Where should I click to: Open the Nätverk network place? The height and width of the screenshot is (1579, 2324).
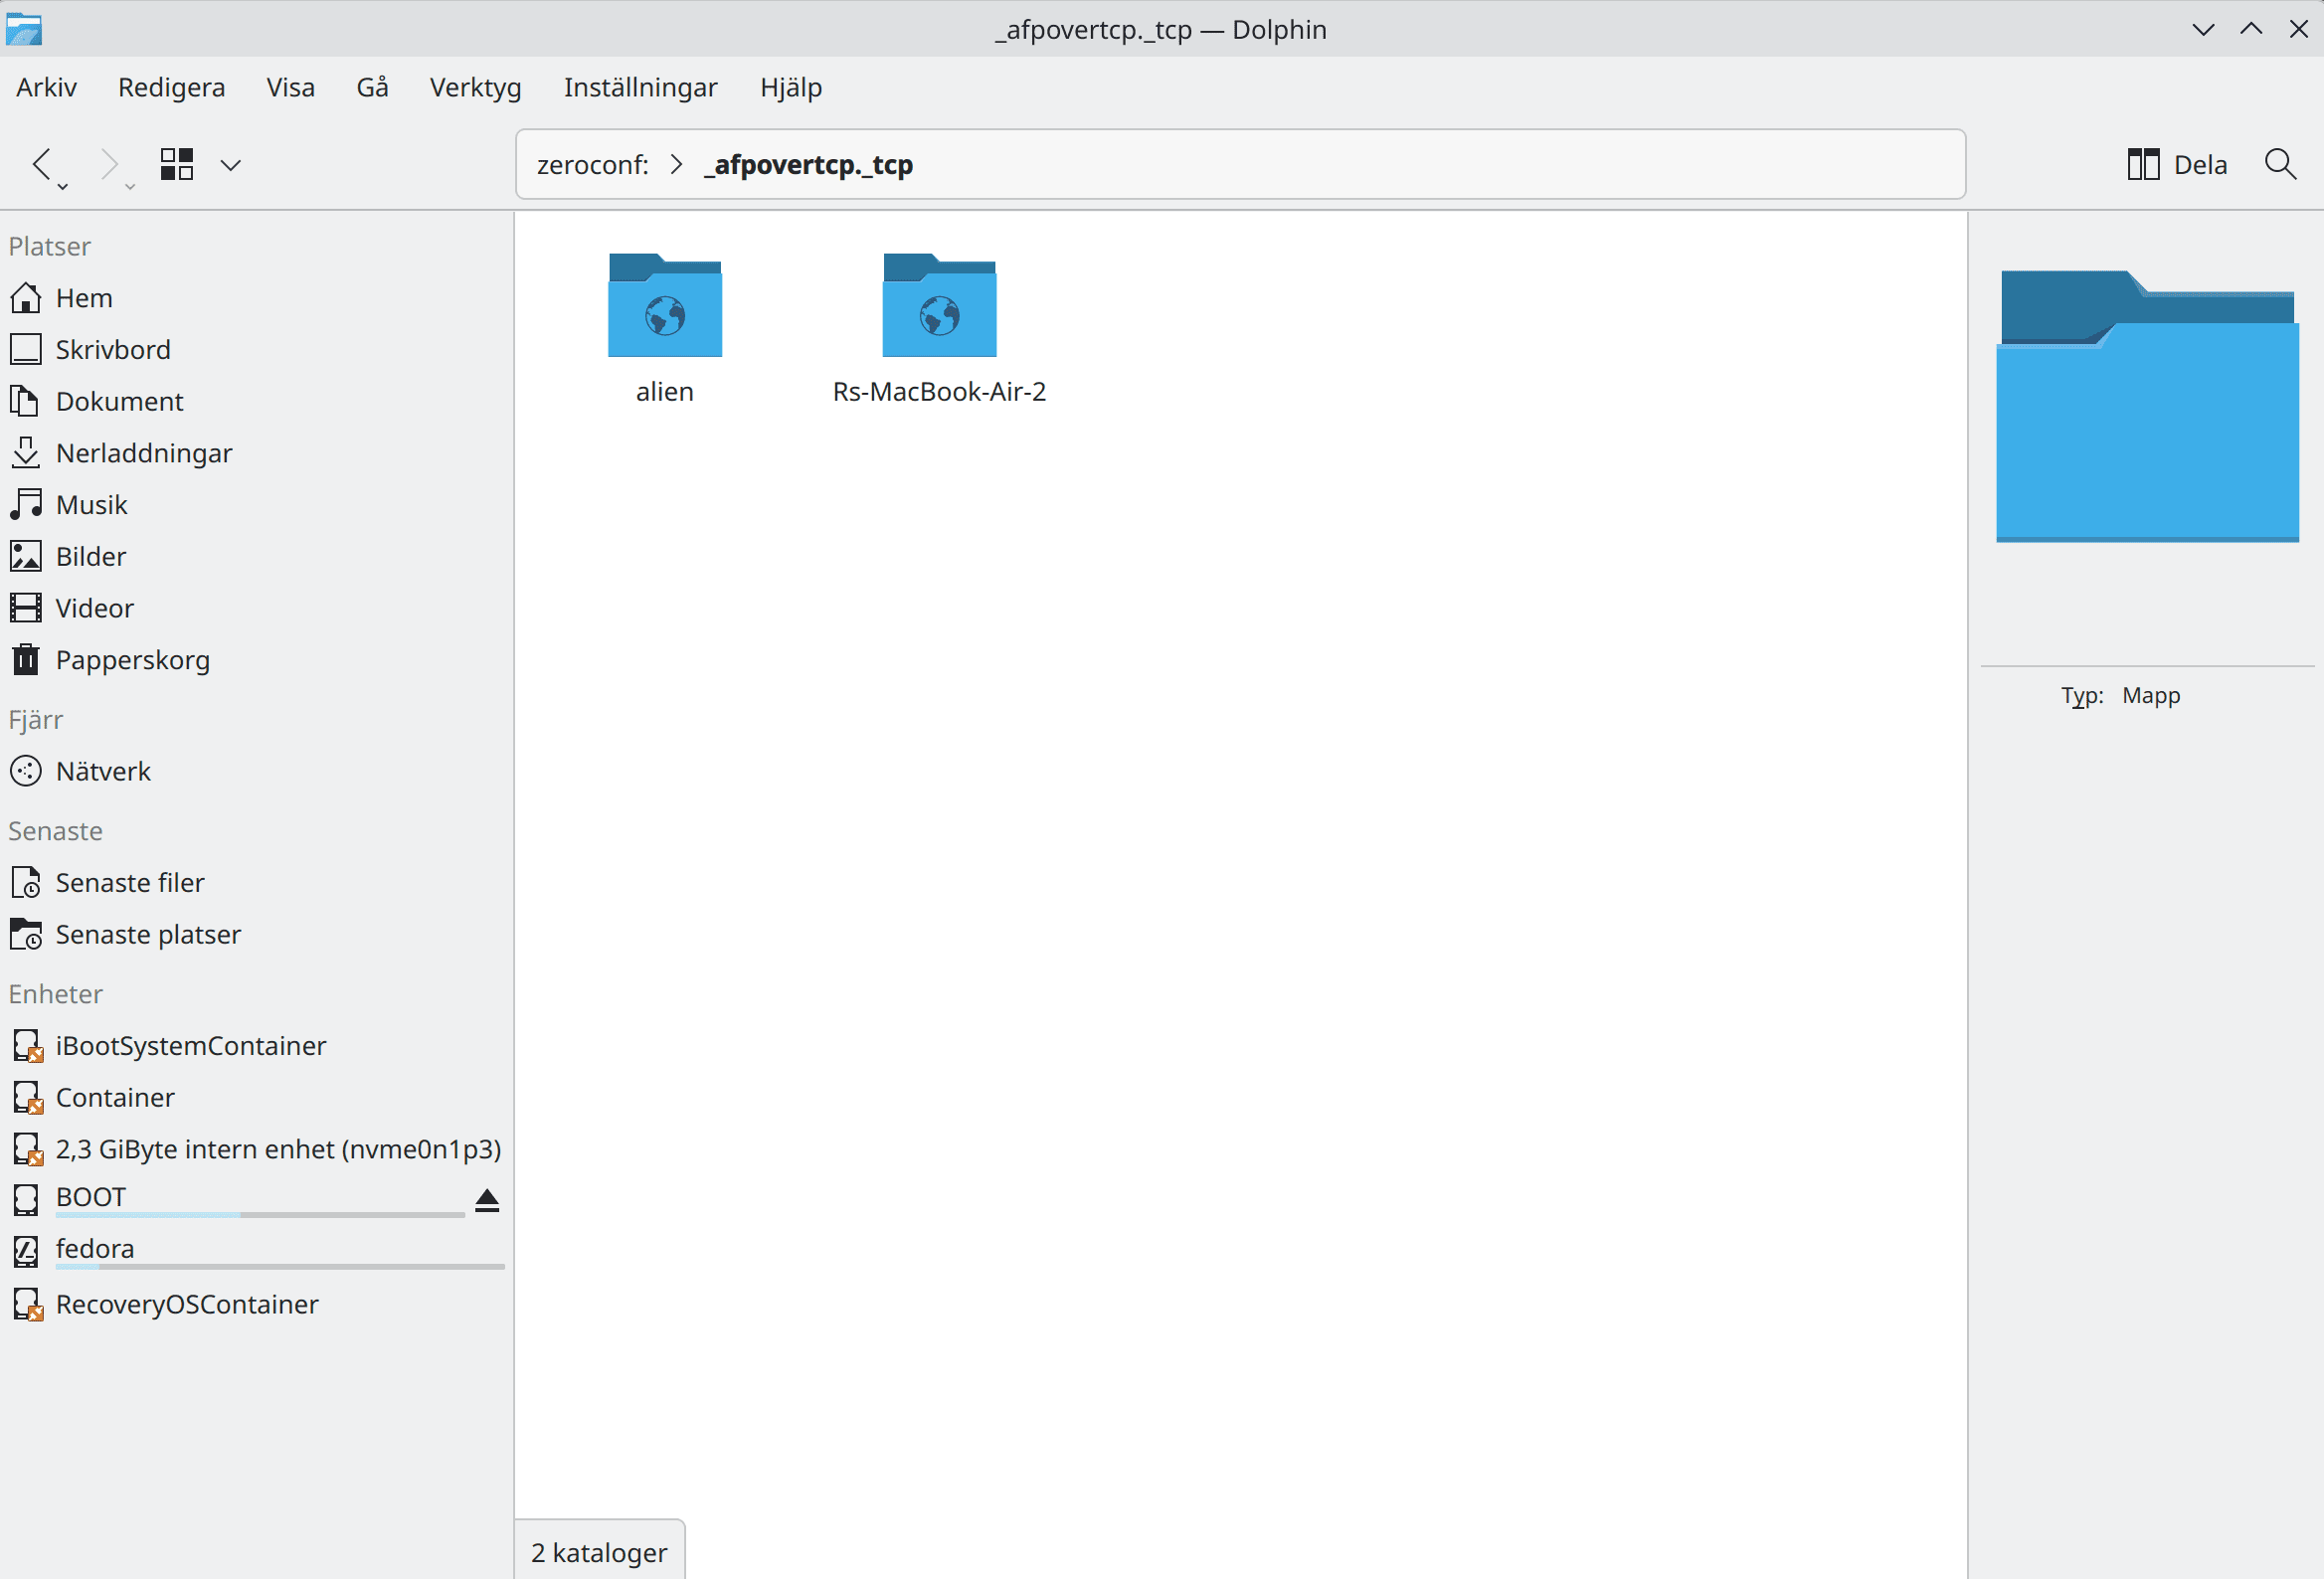coord(103,771)
